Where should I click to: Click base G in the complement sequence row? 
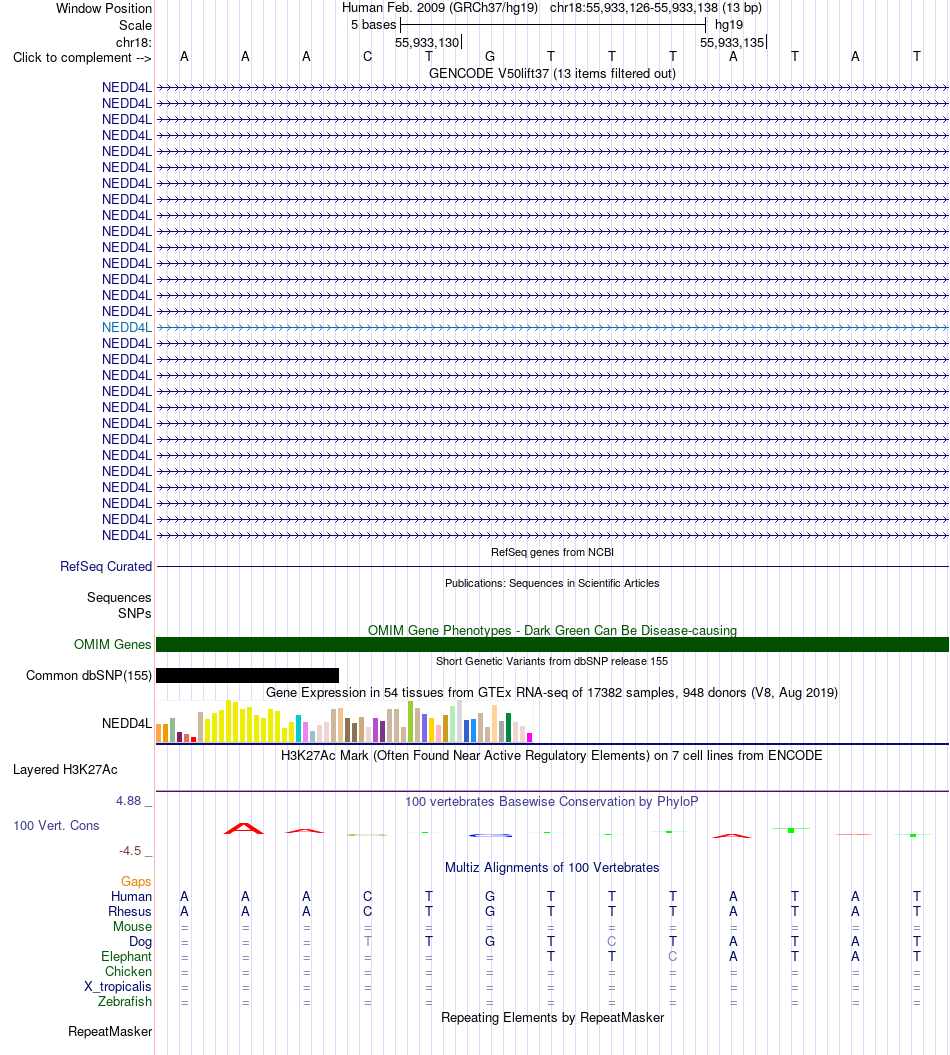490,57
